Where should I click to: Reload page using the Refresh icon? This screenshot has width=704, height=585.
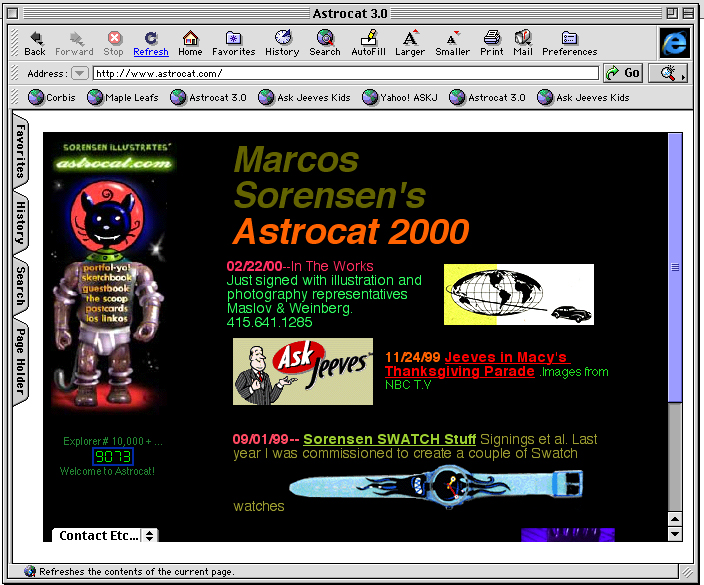point(151,38)
